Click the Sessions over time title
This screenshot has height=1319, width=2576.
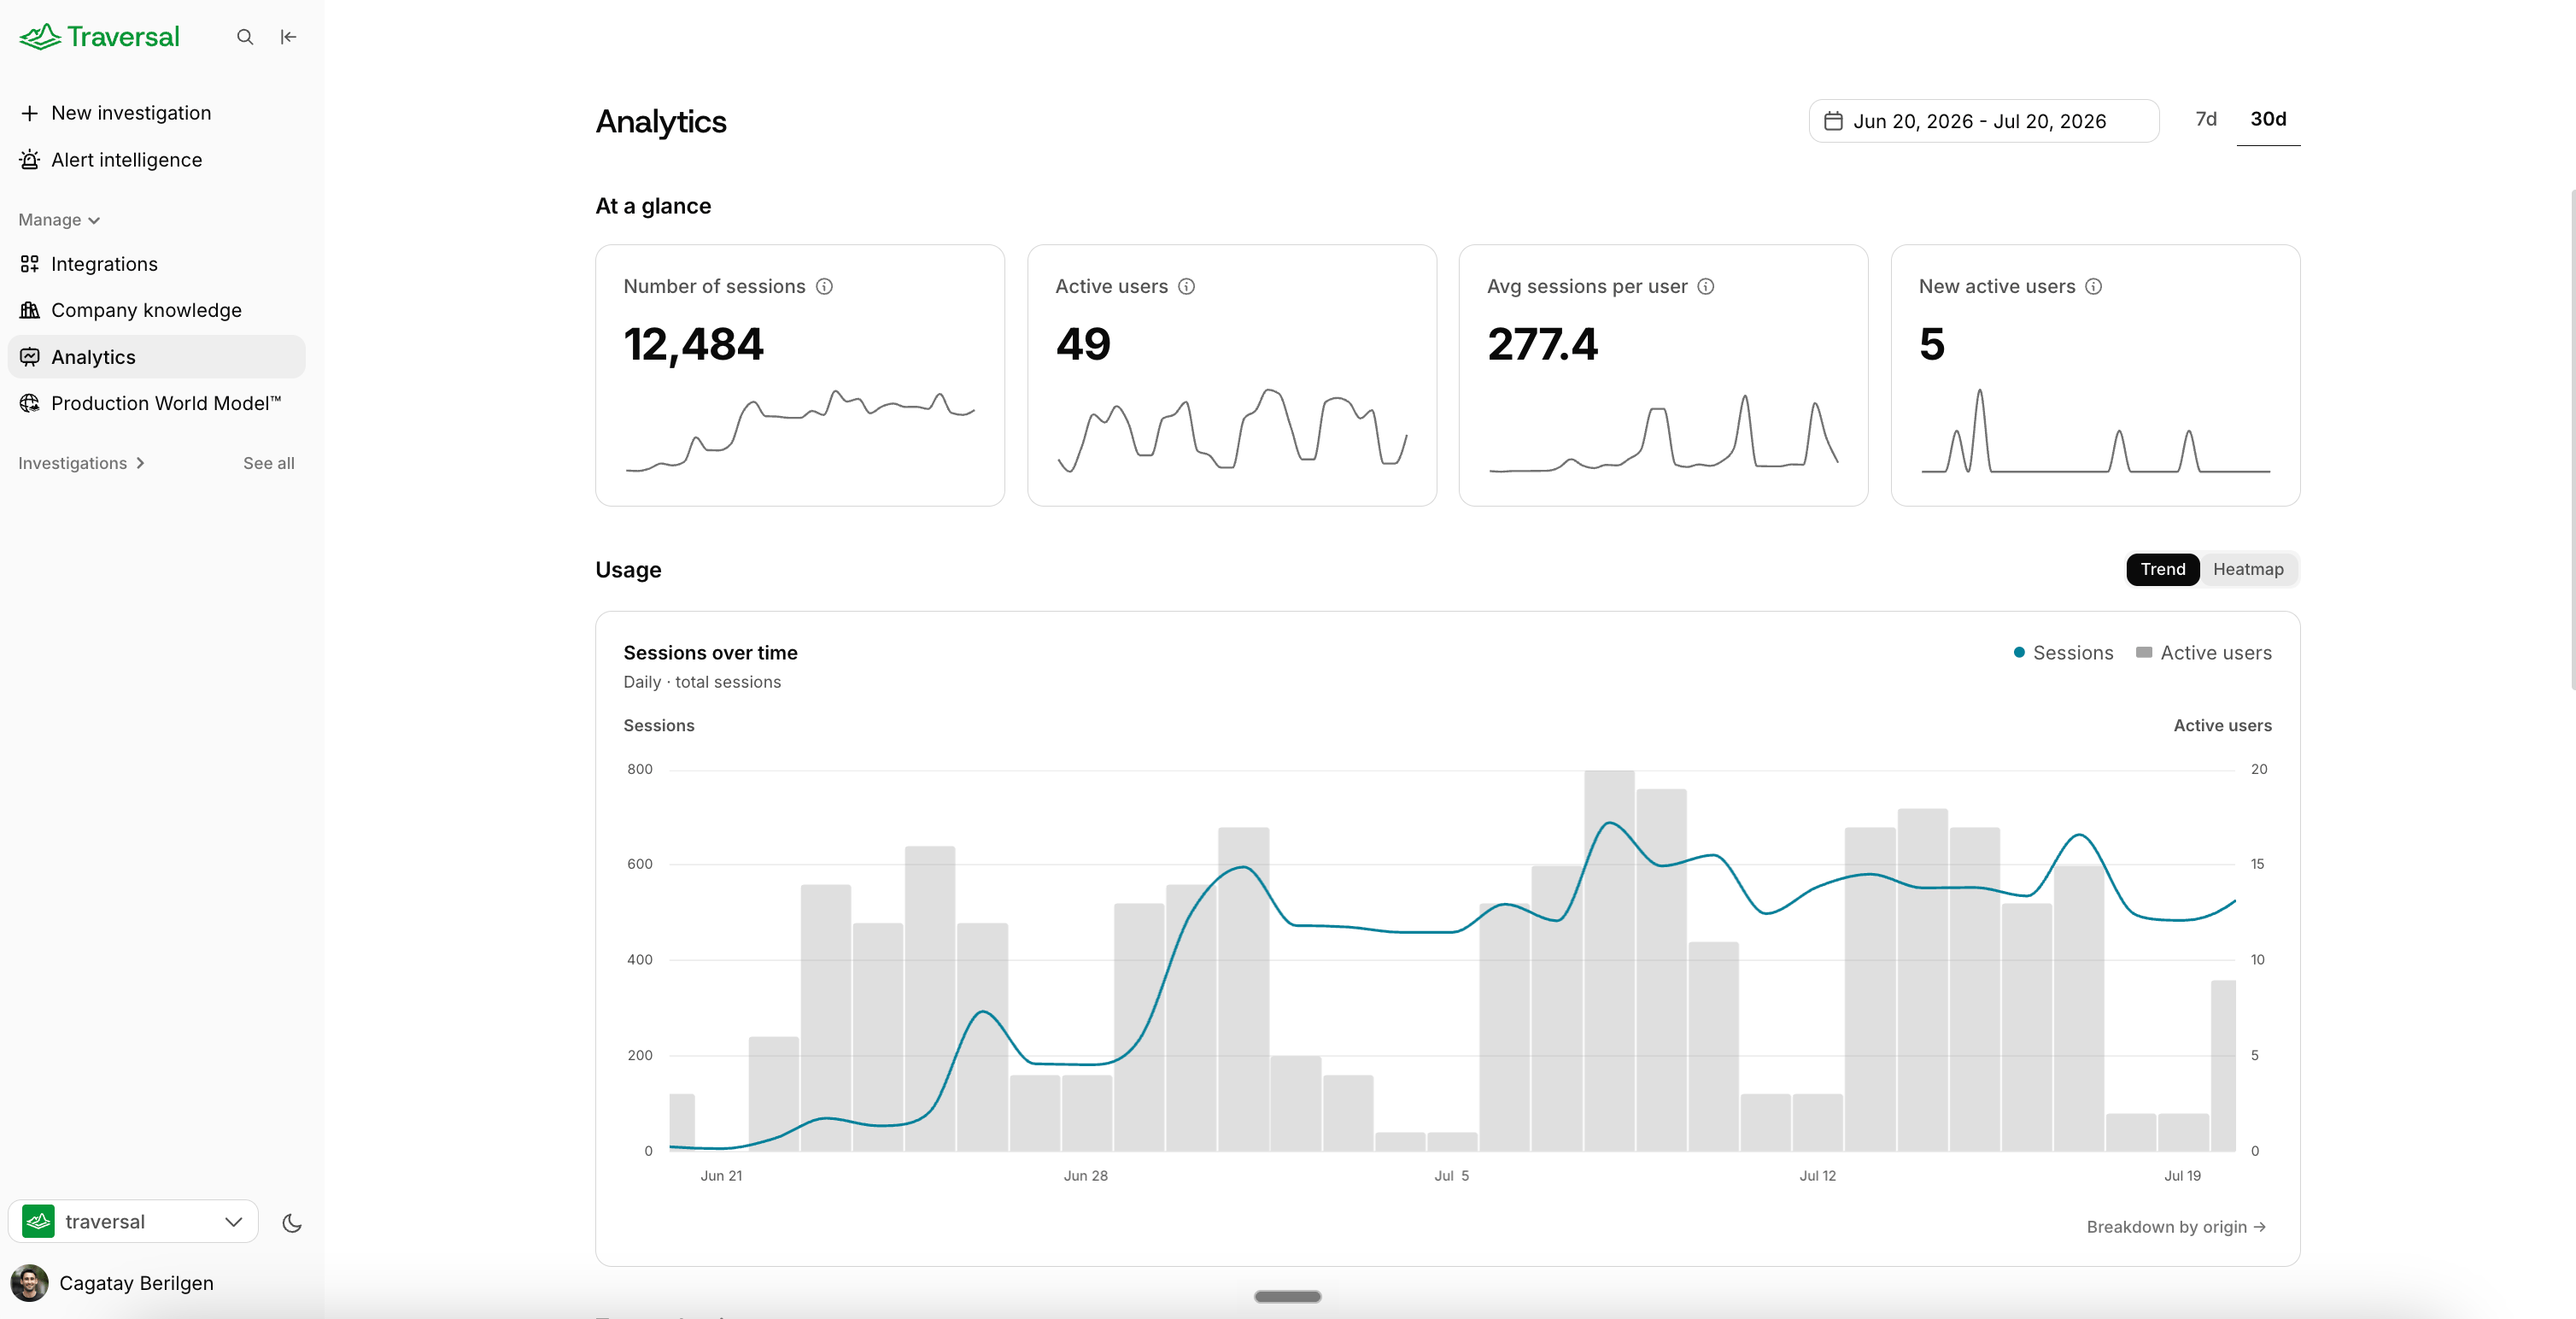(710, 653)
